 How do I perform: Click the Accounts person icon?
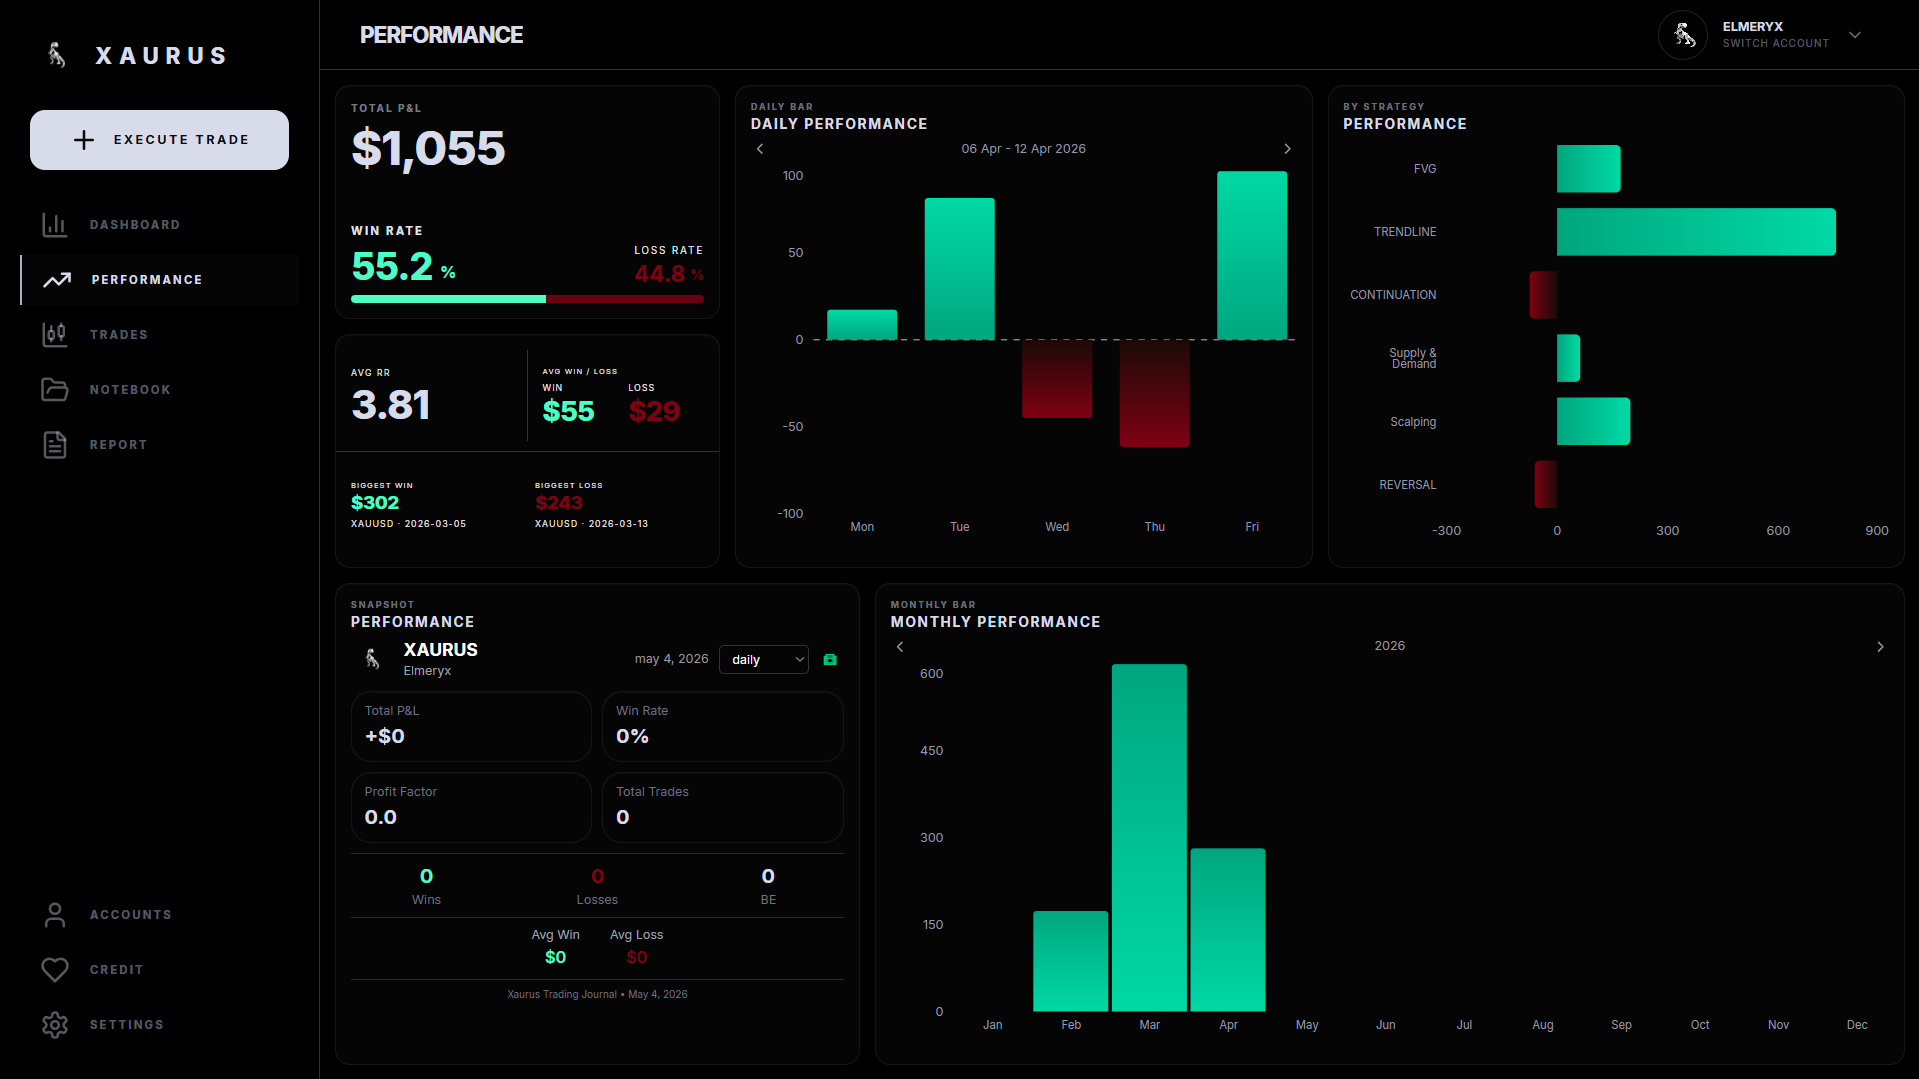[55, 915]
